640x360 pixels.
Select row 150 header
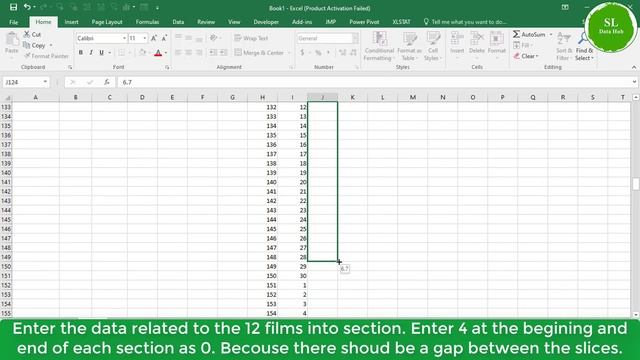point(6,267)
